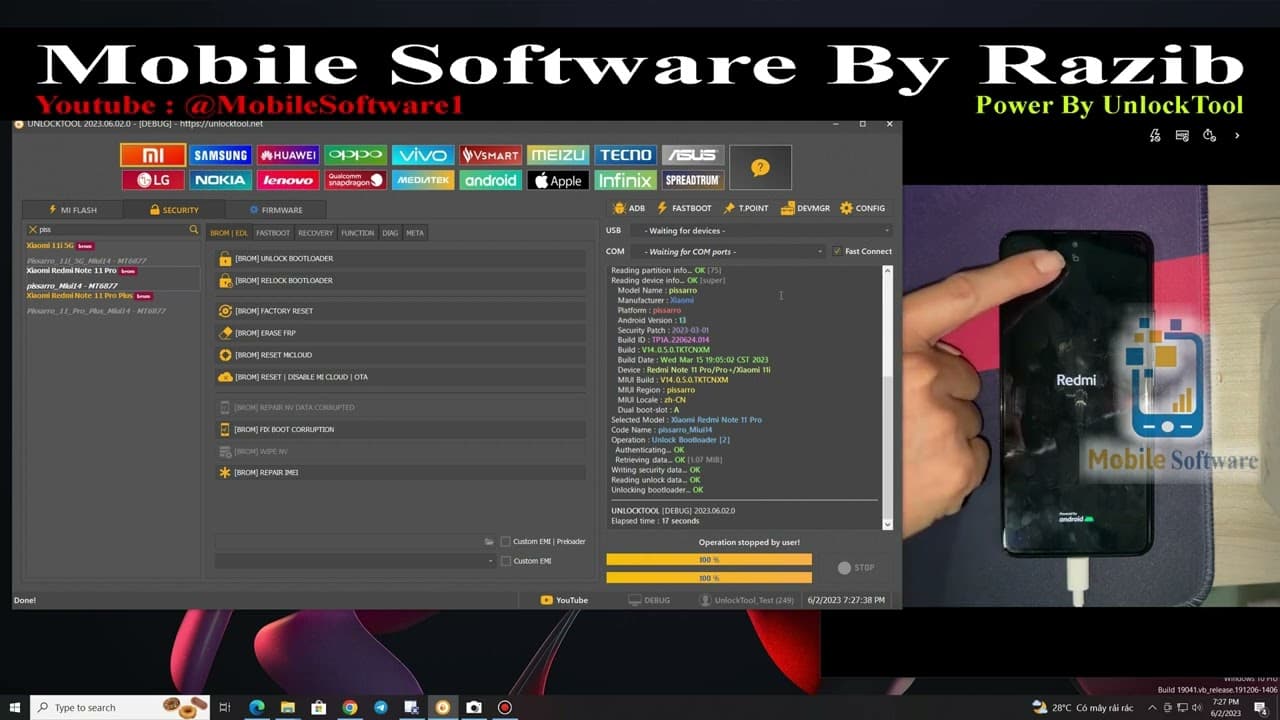Open the Huawei brand section

coord(288,155)
